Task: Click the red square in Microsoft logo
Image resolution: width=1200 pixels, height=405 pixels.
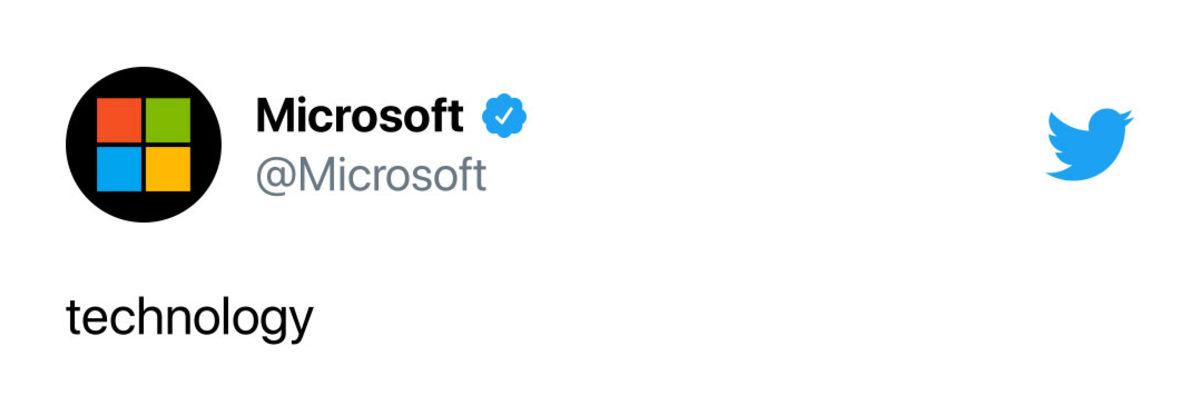Action: (x=120, y=122)
